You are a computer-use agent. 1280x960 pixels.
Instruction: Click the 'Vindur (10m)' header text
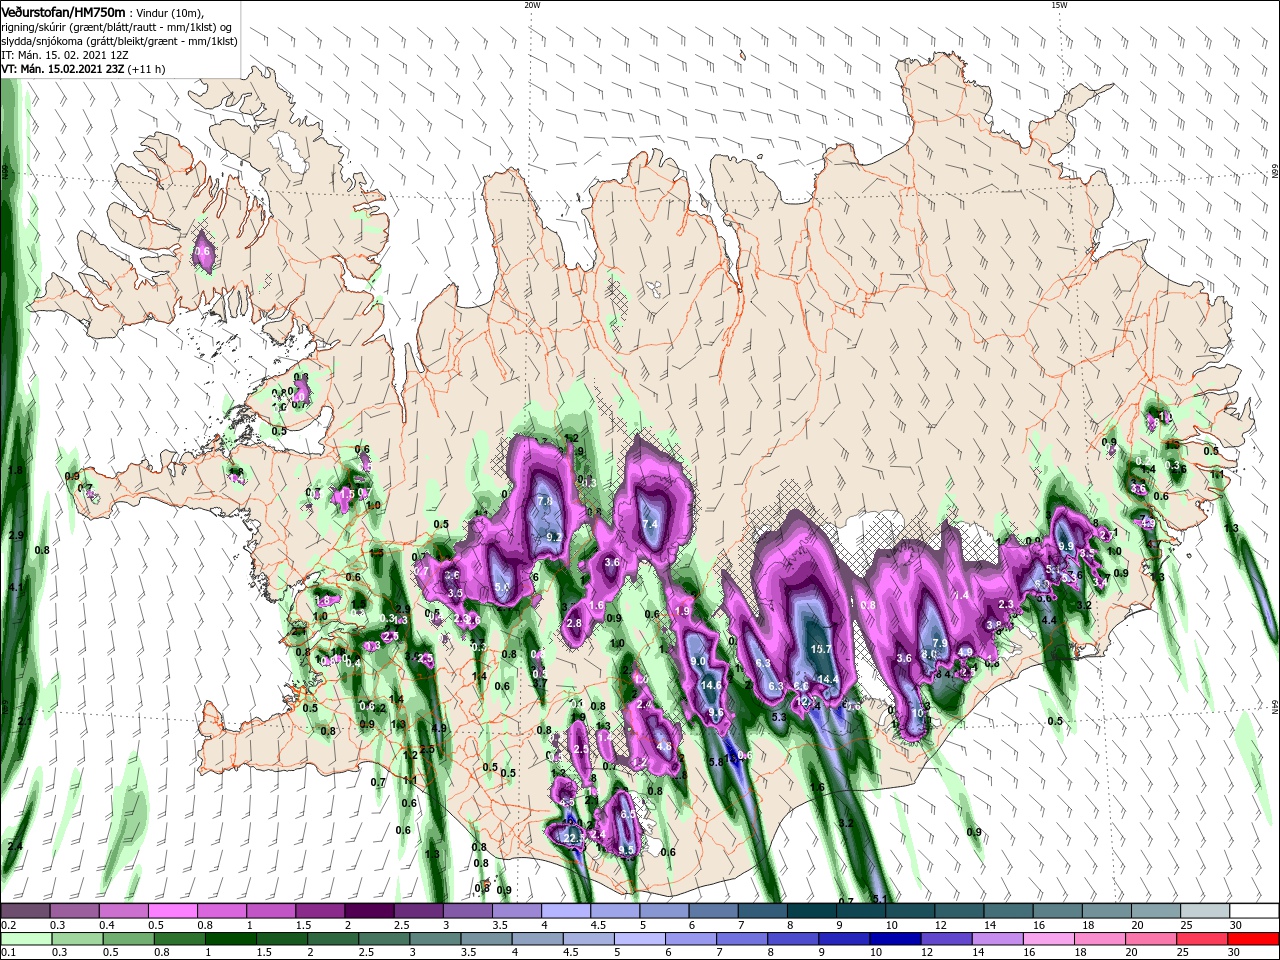(171, 12)
